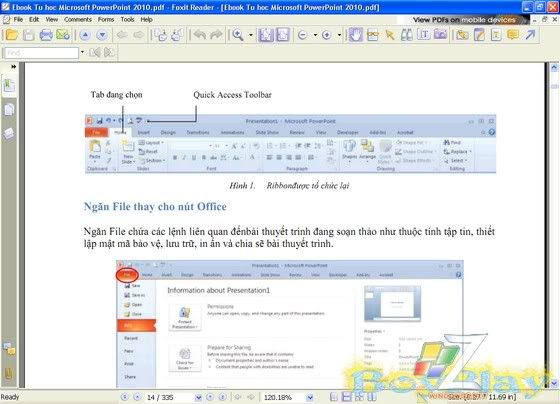
Task: Click inside the Find text field
Action: pyautogui.click(x=41, y=53)
